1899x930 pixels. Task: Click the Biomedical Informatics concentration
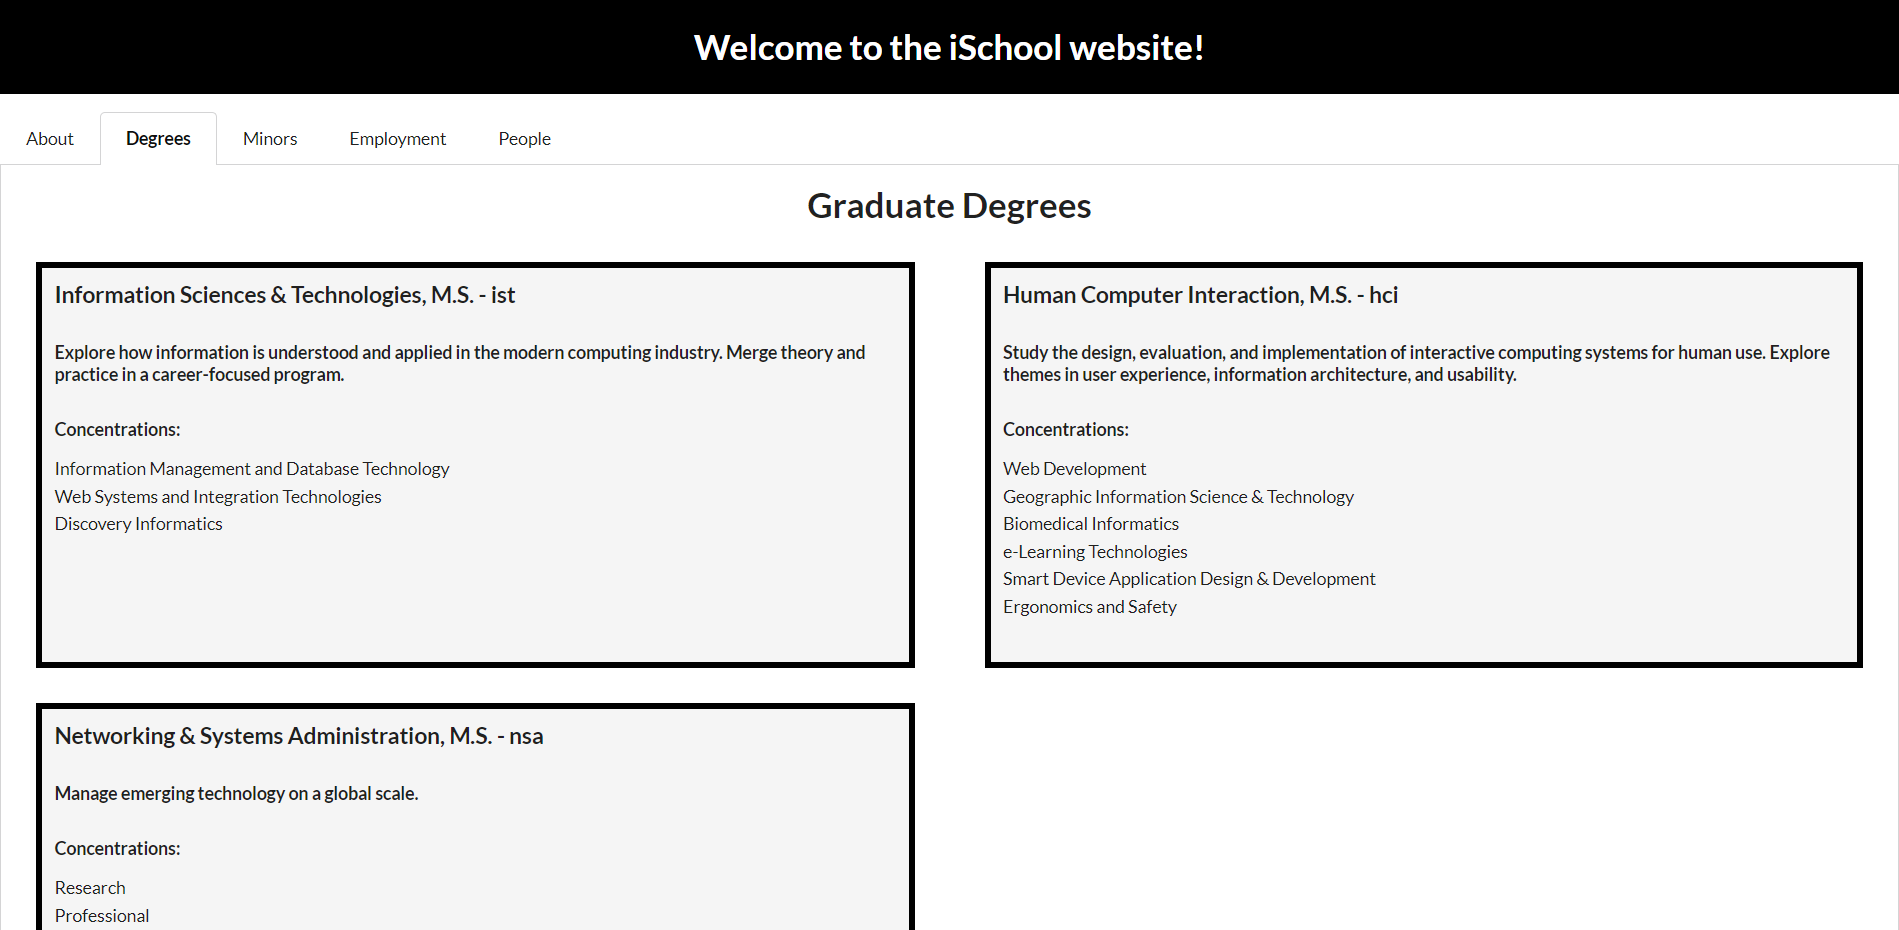point(1090,524)
